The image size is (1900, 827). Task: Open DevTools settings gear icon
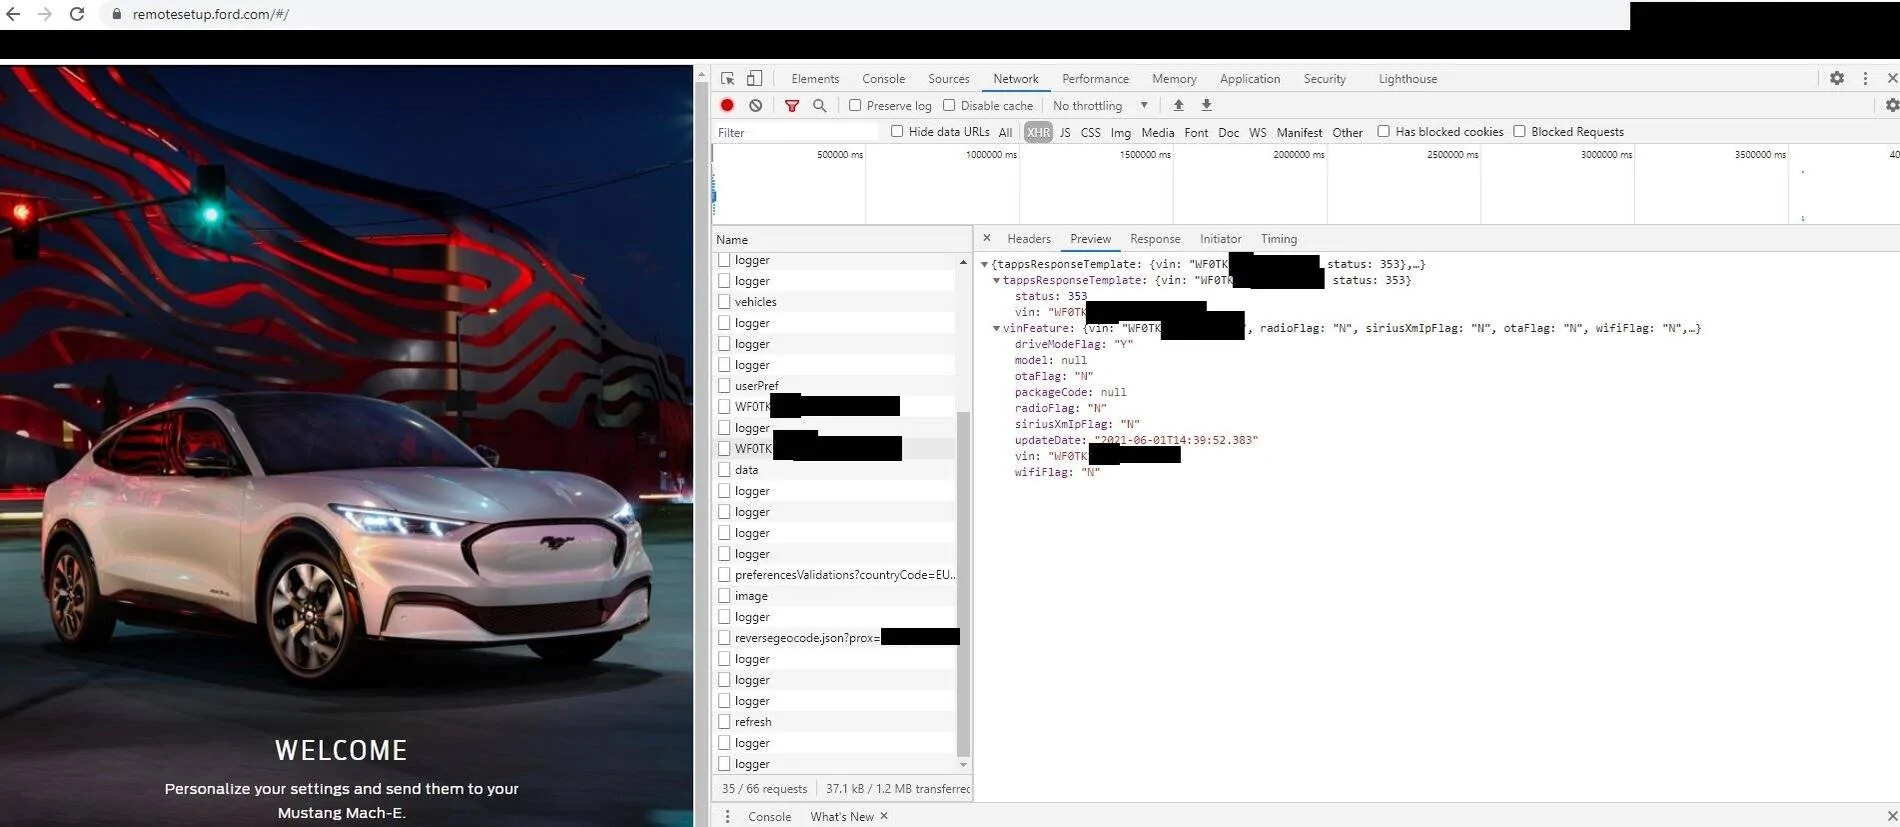(x=1837, y=78)
